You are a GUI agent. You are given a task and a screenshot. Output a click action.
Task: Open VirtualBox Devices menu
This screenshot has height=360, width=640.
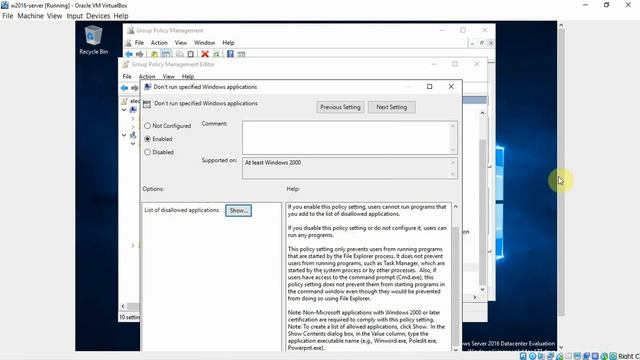tap(98, 16)
